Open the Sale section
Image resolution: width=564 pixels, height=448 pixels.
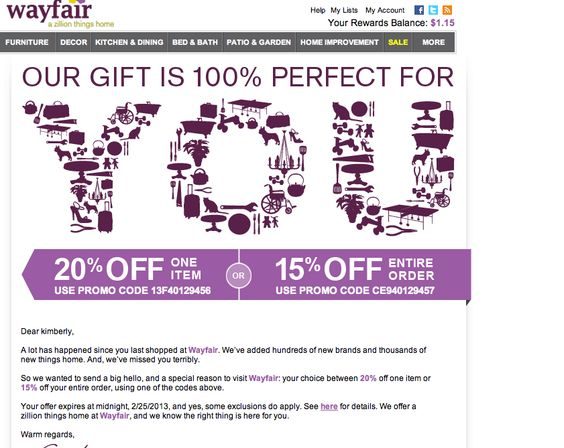click(x=398, y=42)
